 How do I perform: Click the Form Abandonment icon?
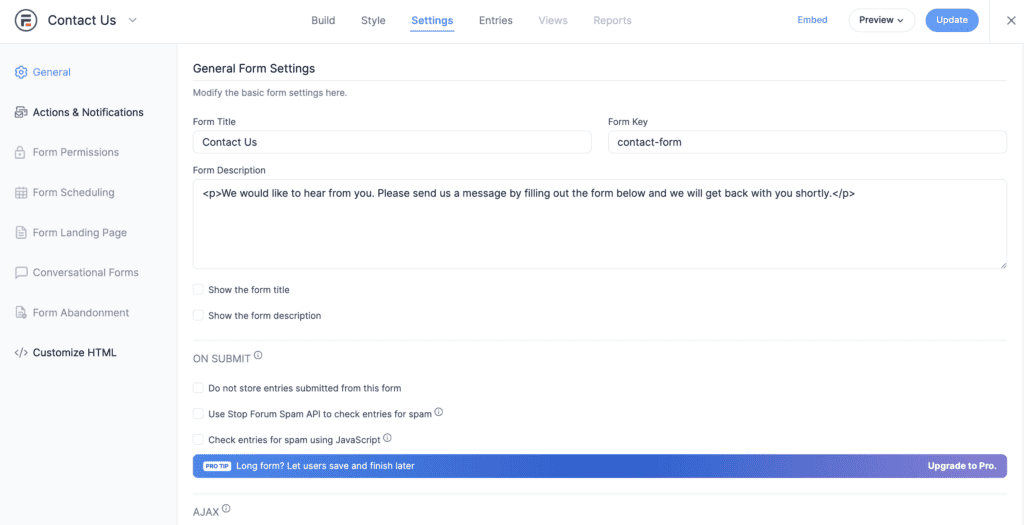(x=21, y=313)
